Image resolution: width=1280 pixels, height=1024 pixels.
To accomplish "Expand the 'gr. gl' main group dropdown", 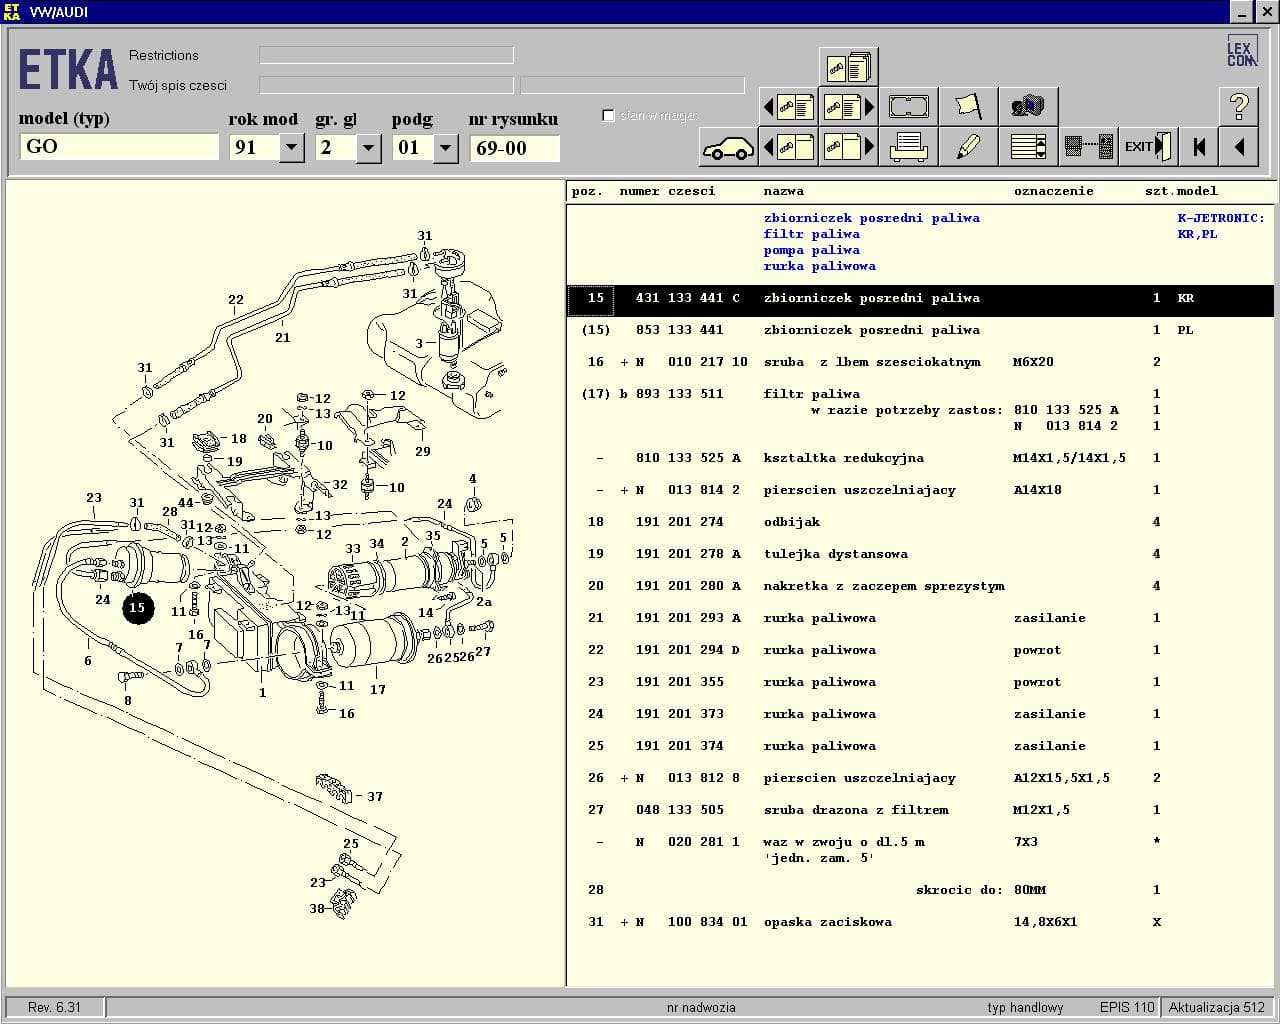I will click(x=368, y=148).
